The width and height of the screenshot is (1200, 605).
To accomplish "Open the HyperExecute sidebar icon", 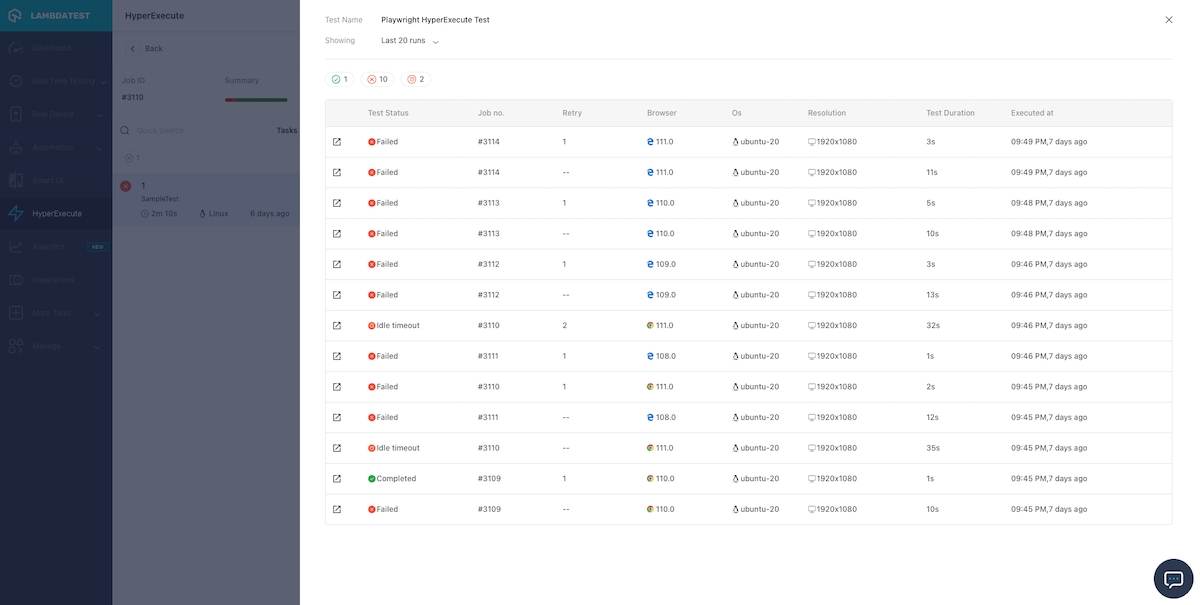I will [x=15, y=212].
